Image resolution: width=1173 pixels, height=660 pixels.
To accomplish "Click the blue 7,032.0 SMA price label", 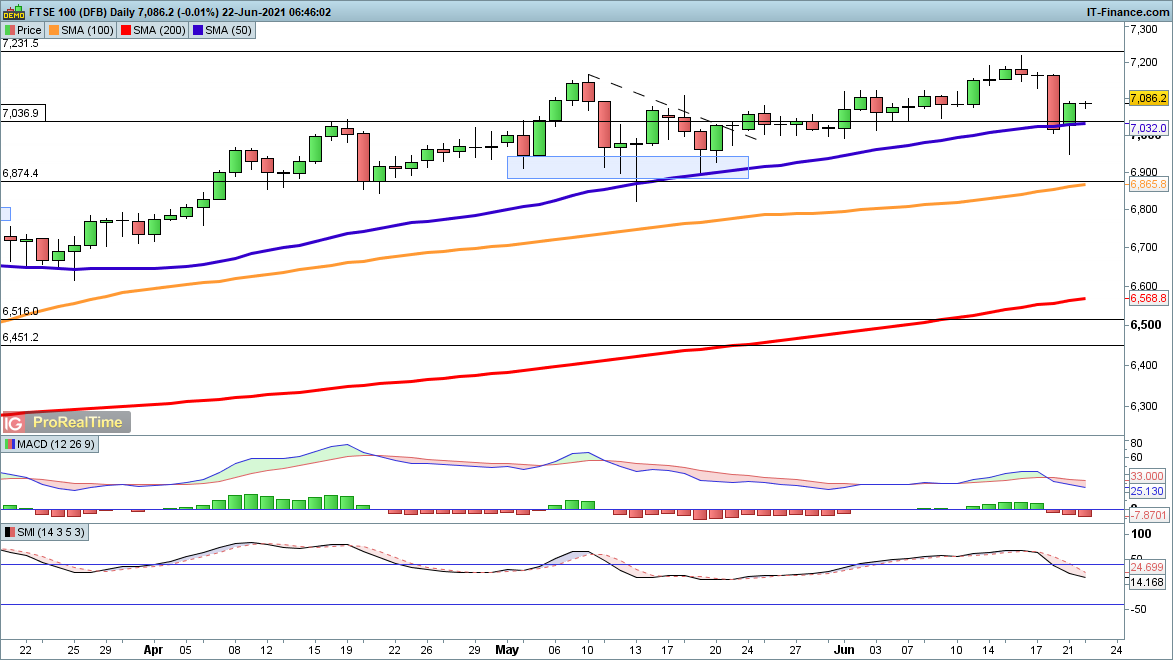I will pos(1148,129).
